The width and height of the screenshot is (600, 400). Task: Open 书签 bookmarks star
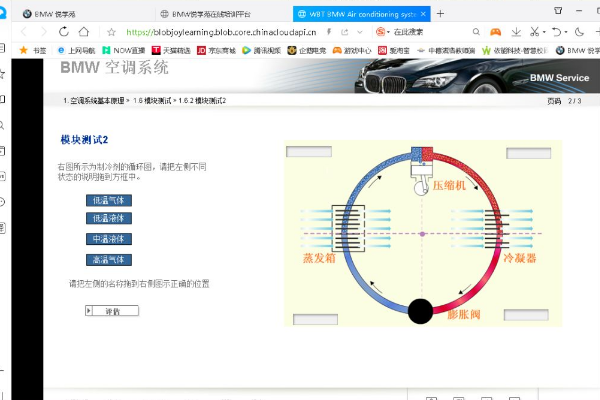33,50
